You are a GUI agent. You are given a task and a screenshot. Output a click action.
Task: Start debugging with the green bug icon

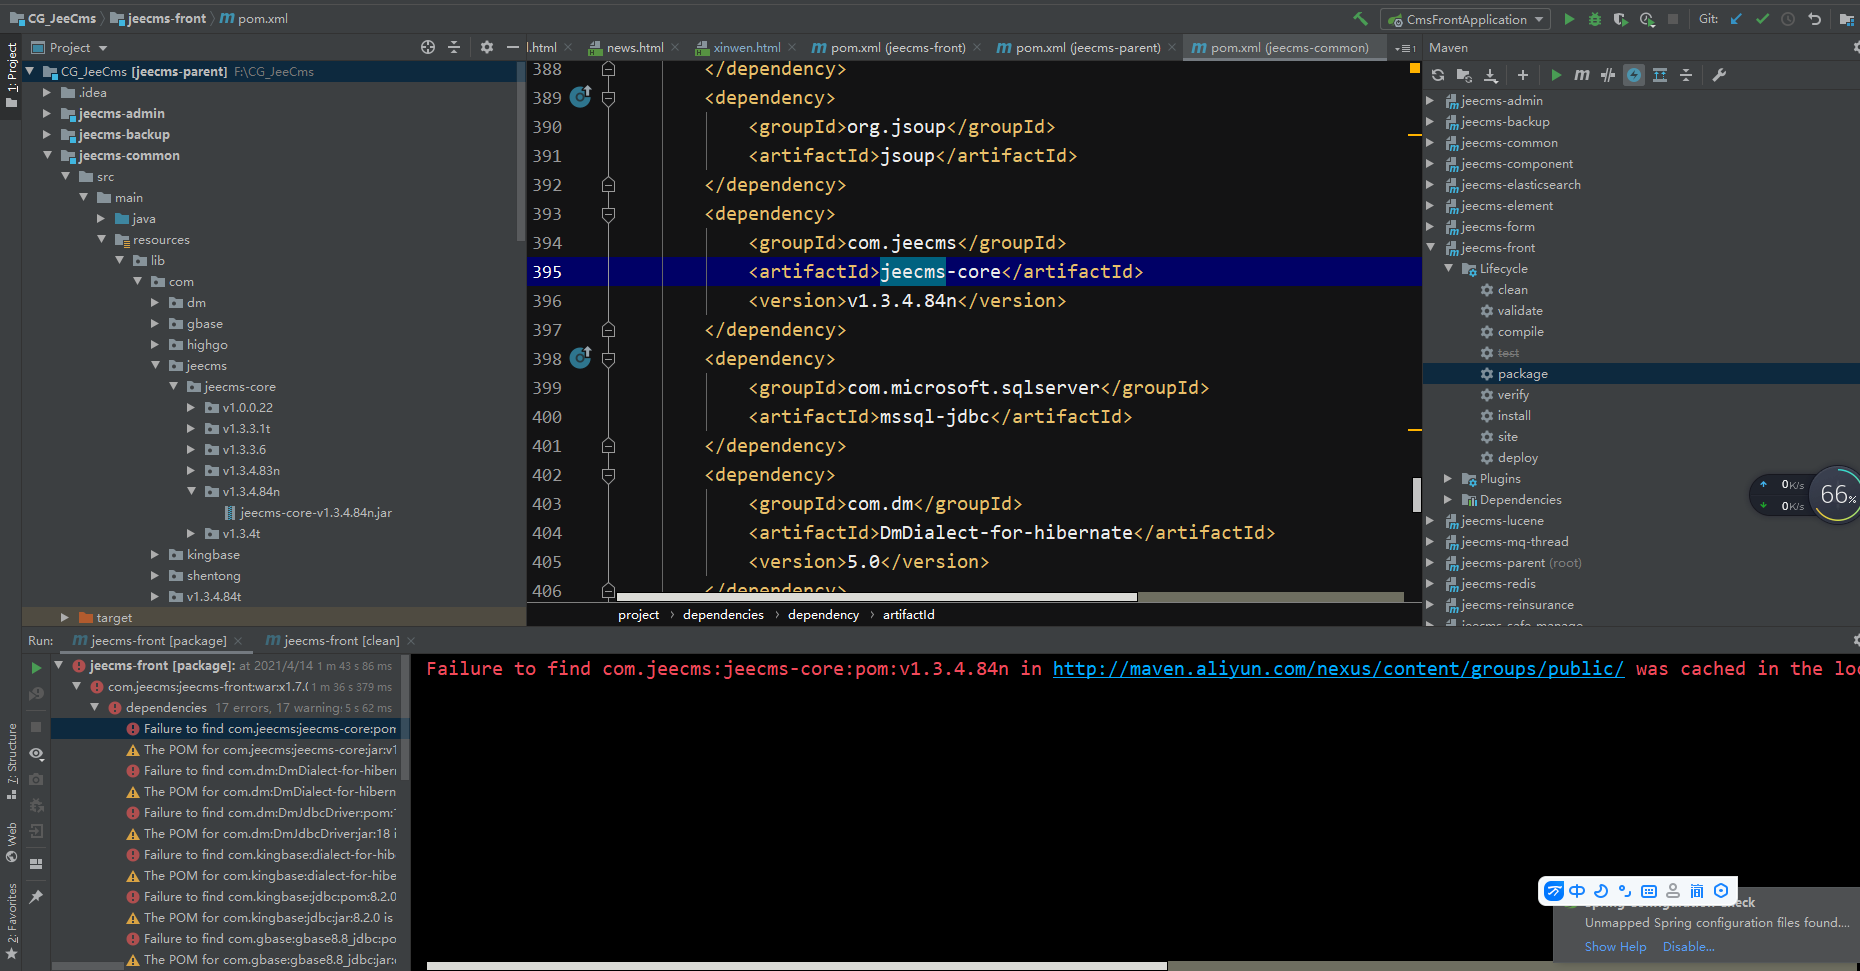[x=1595, y=19]
